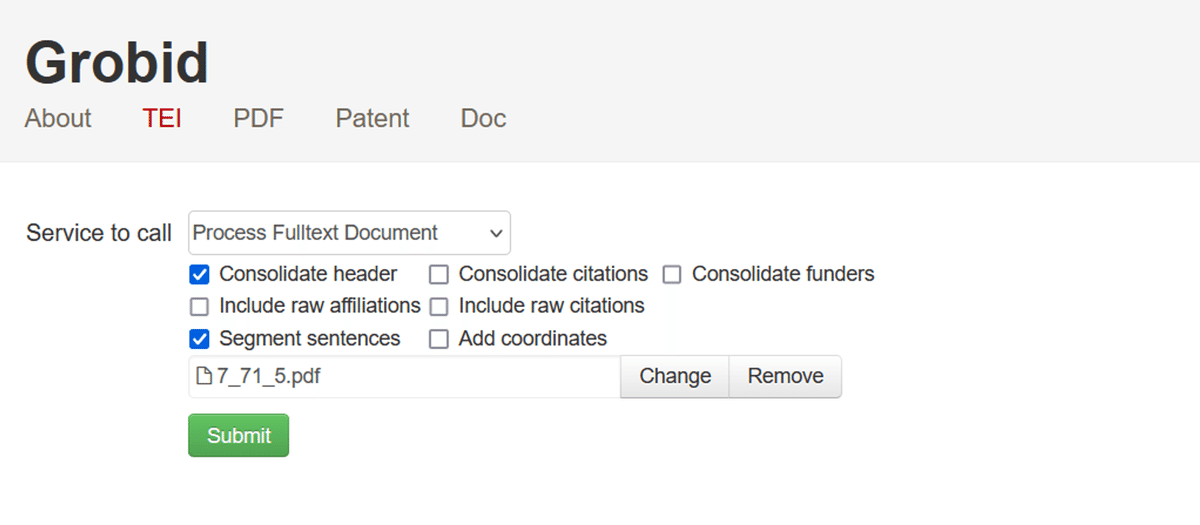This screenshot has height=525, width=1200.
Task: Tick Include raw affiliations option
Action: click(x=200, y=306)
